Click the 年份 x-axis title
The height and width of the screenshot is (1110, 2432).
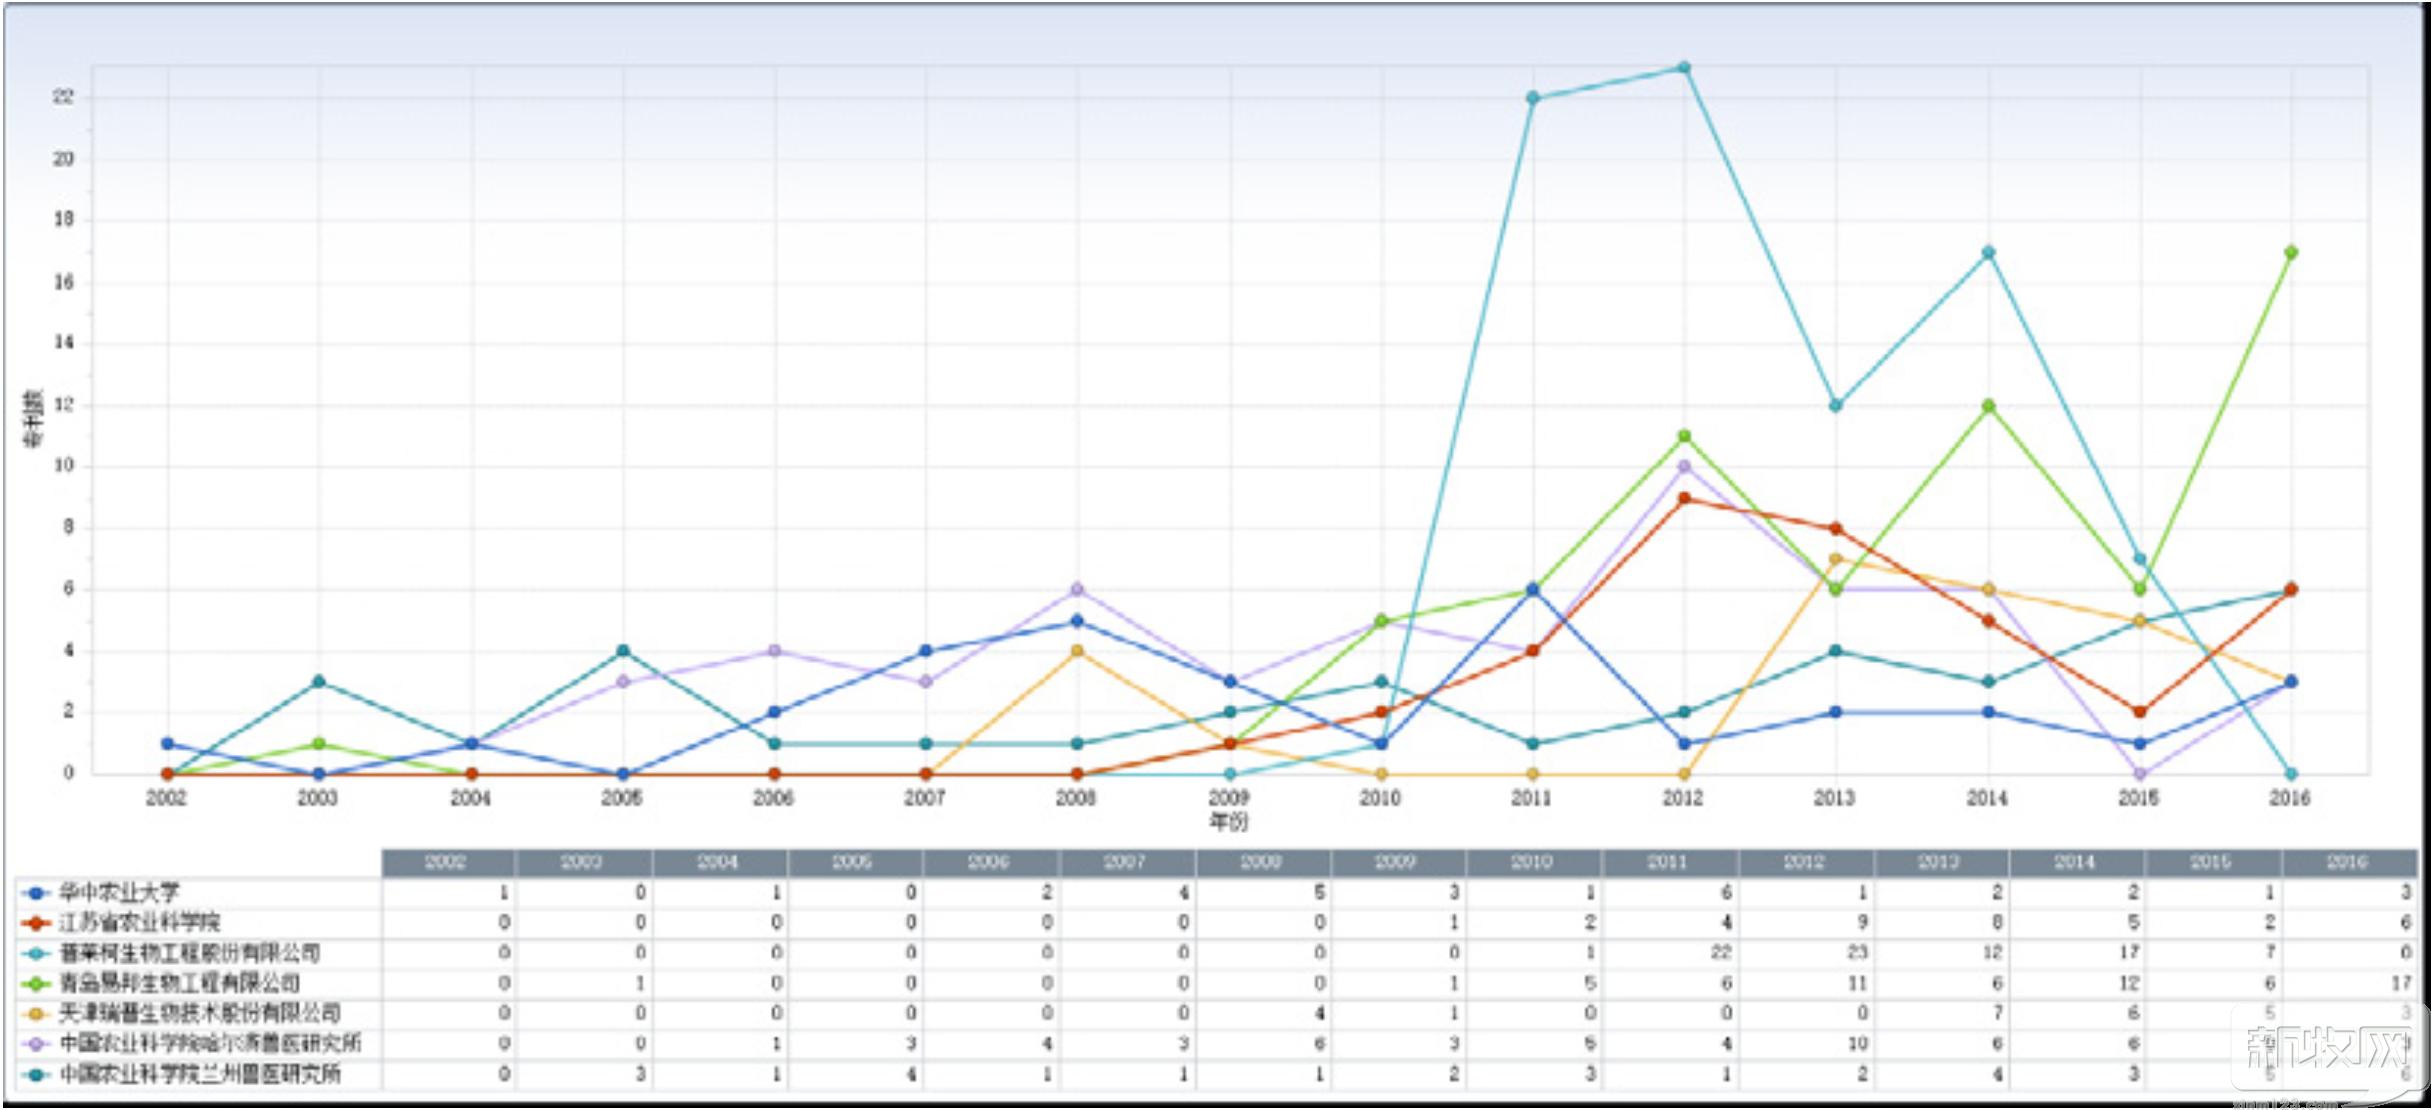pos(1229,821)
